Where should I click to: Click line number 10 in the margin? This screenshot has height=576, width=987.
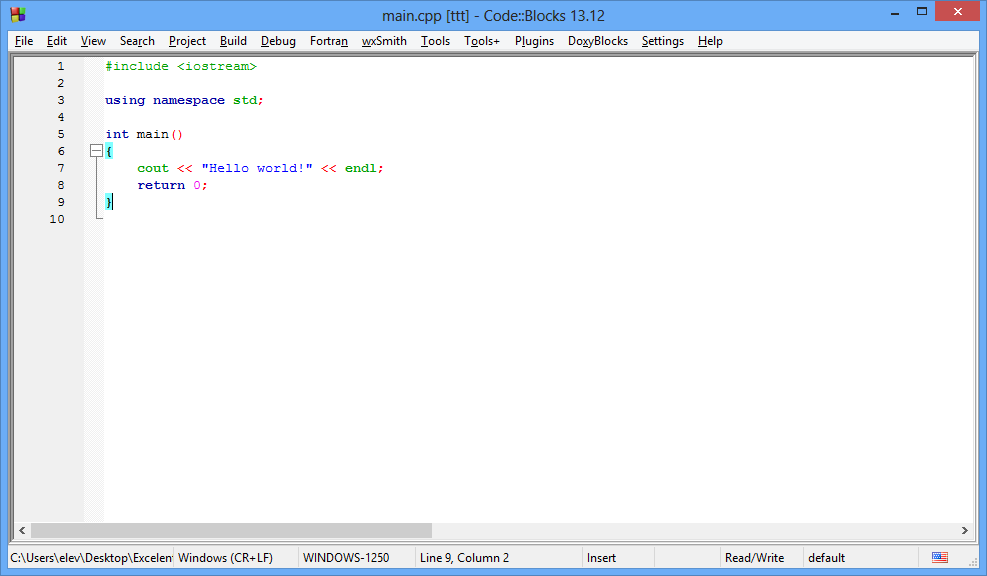click(x=57, y=219)
